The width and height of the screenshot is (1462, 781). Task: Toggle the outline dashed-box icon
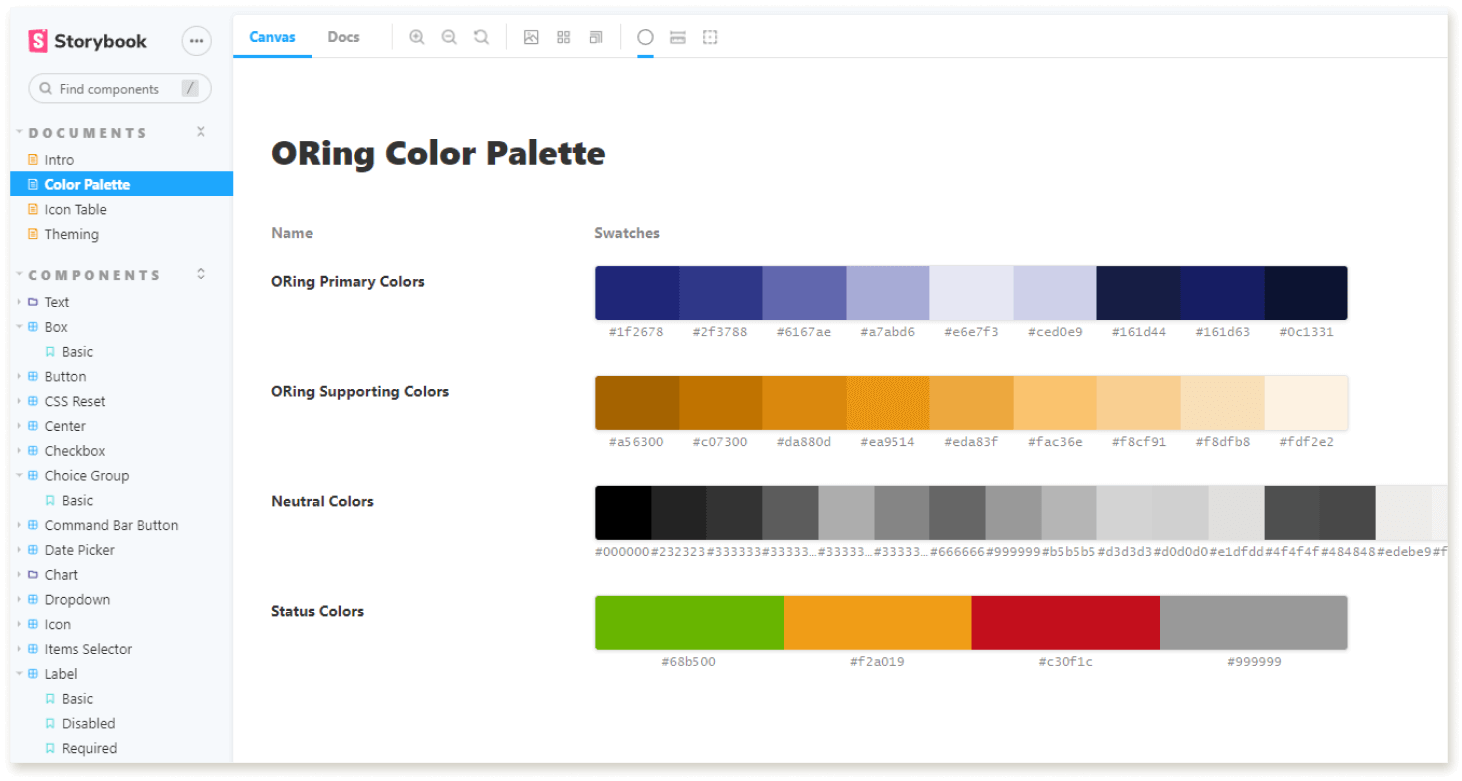[x=710, y=37]
